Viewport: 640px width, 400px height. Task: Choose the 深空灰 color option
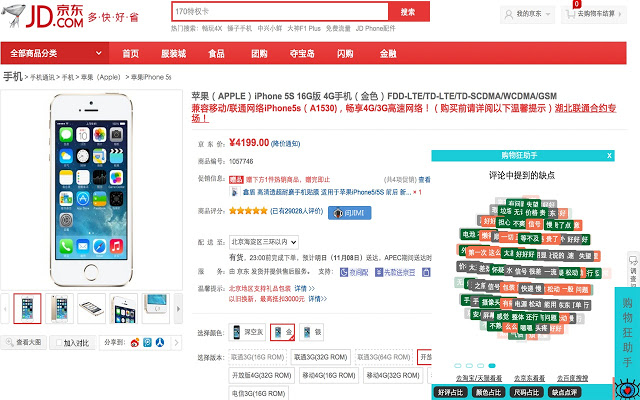(247, 332)
